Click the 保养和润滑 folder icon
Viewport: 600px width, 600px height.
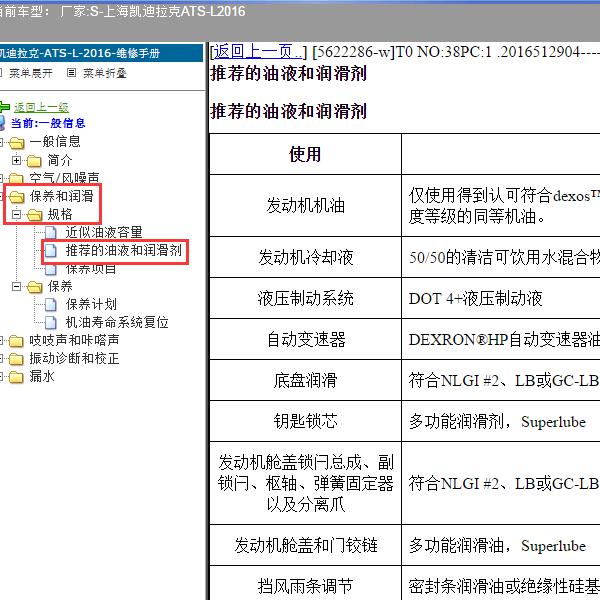16,197
